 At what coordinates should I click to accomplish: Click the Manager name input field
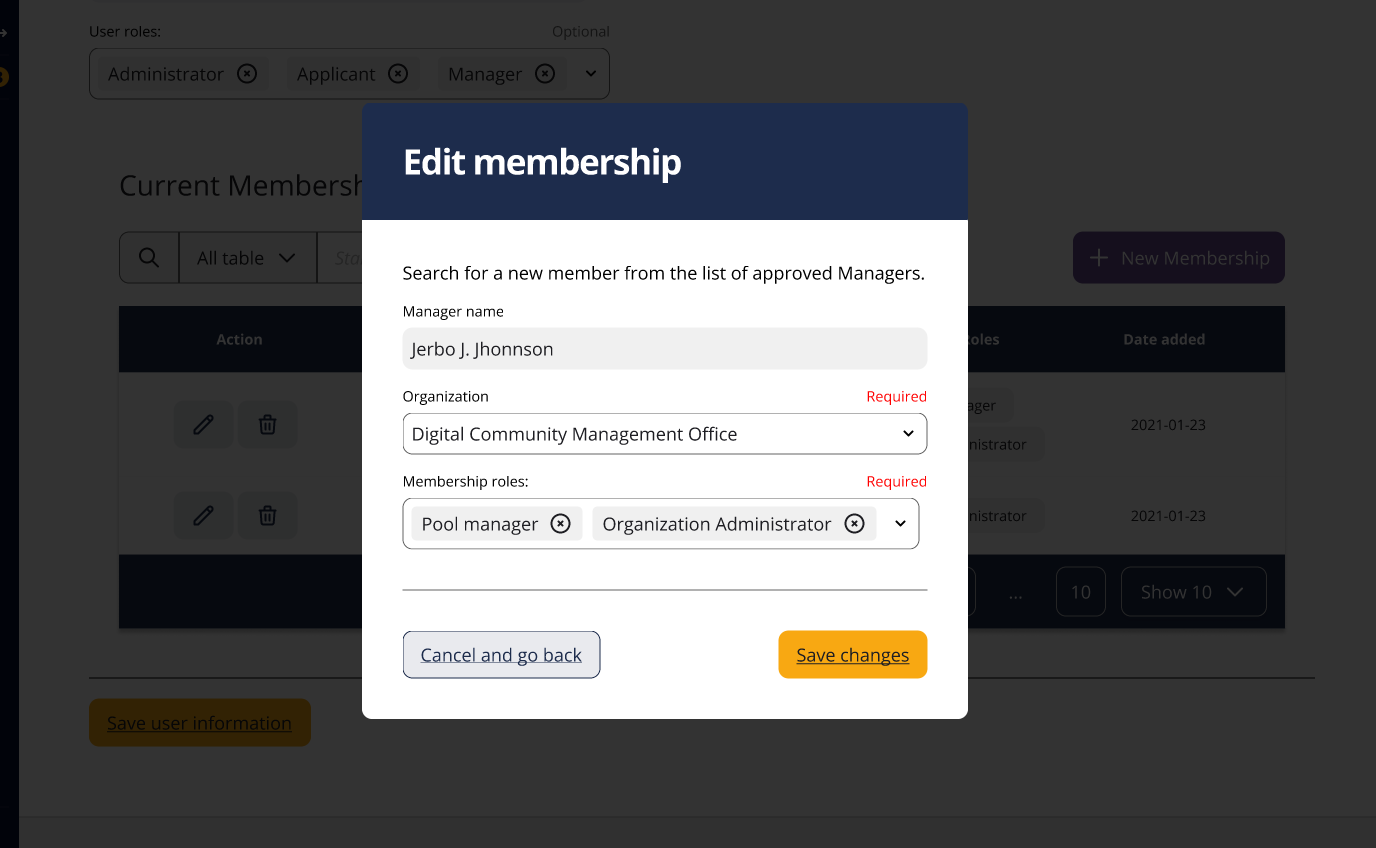click(664, 349)
